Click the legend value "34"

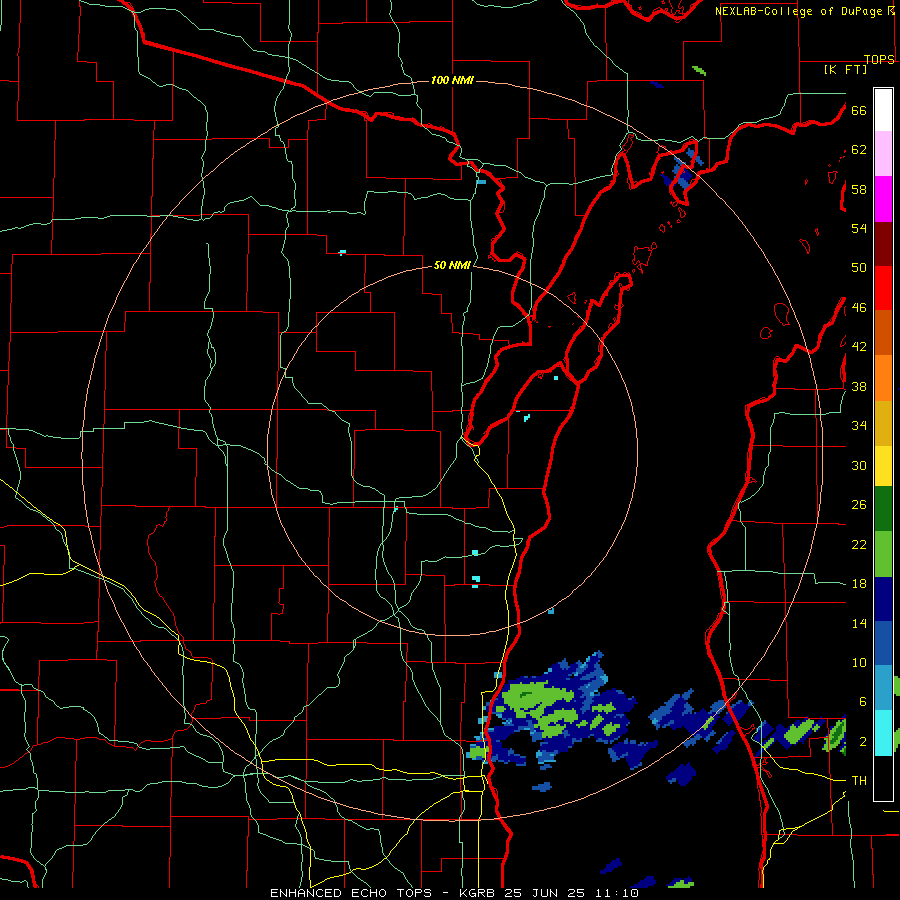pyautogui.click(x=859, y=426)
